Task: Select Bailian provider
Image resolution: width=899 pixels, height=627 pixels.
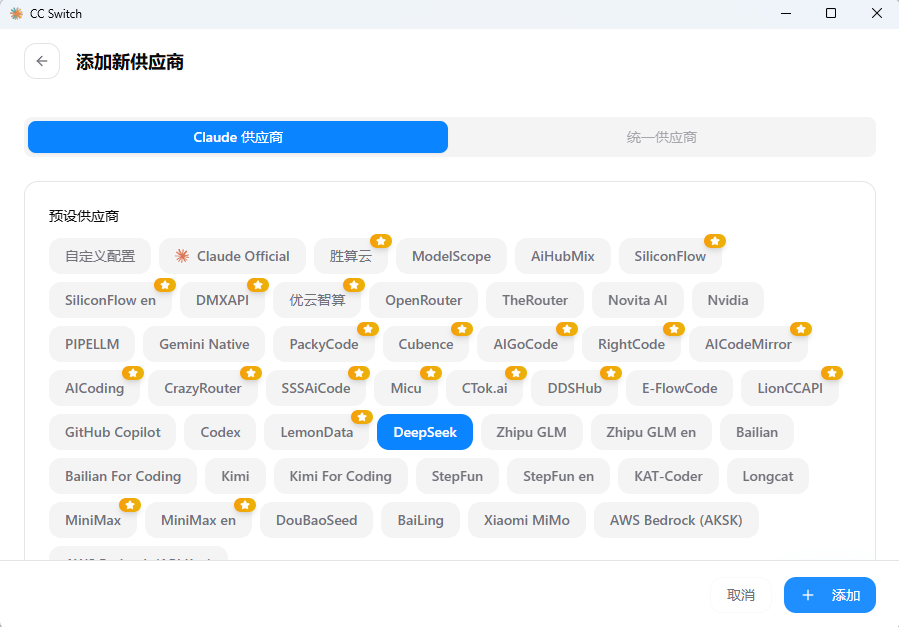Action: (x=757, y=432)
